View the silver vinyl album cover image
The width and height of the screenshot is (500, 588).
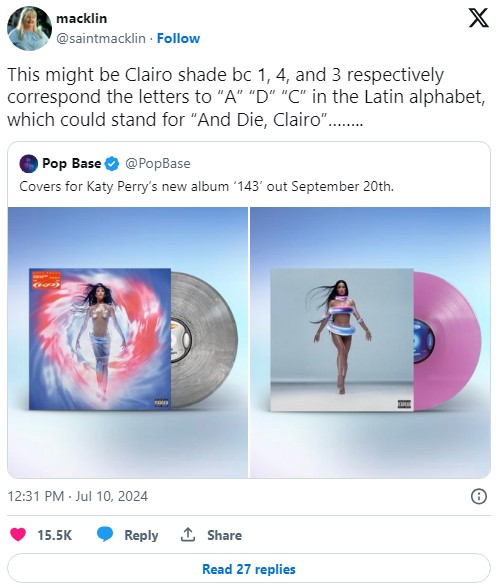tap(128, 343)
